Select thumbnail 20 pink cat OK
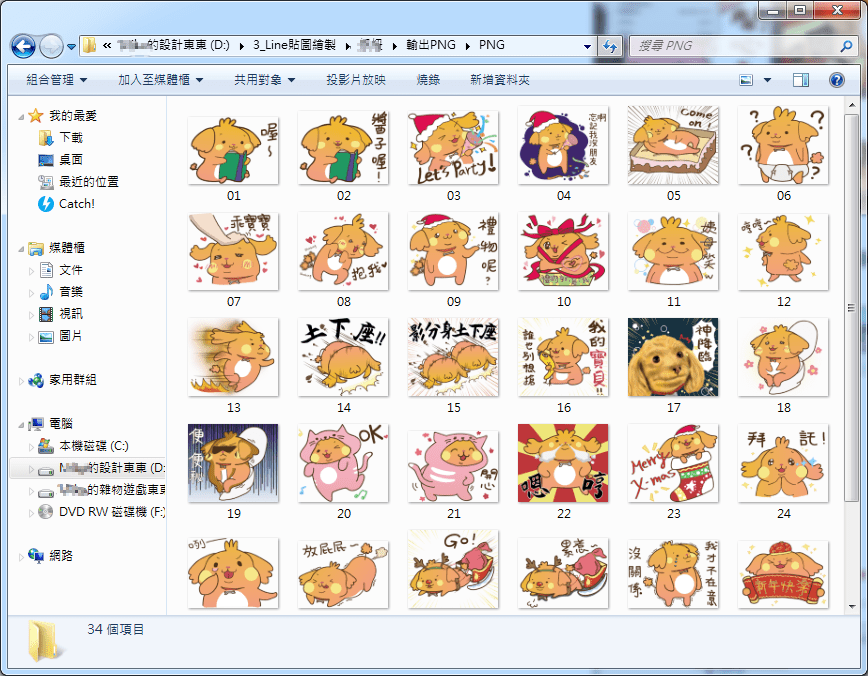 343,463
